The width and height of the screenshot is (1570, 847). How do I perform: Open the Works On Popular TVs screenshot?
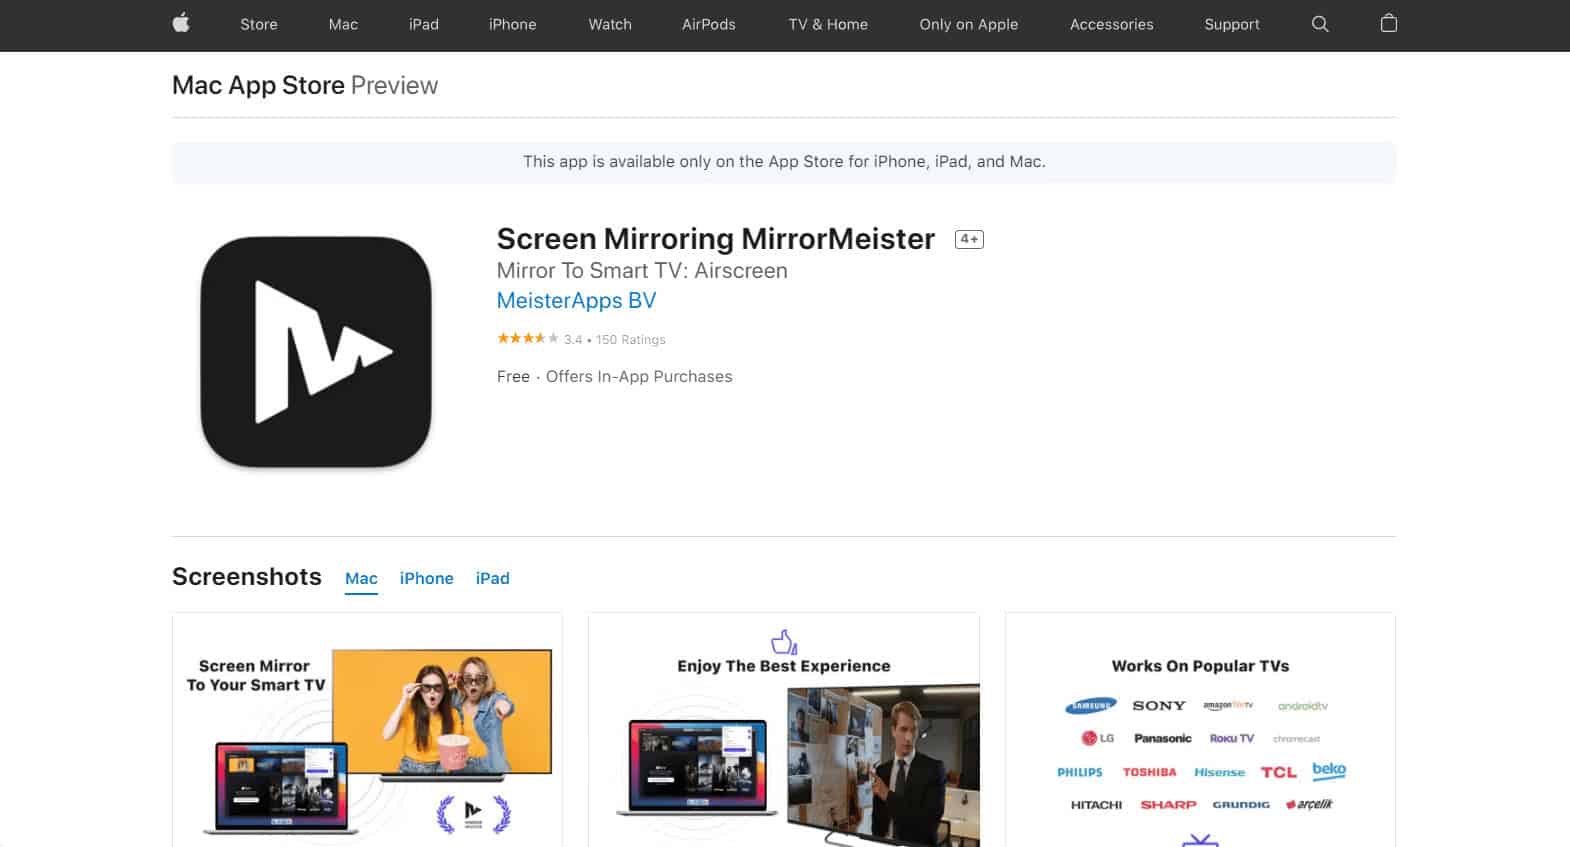(x=1200, y=730)
